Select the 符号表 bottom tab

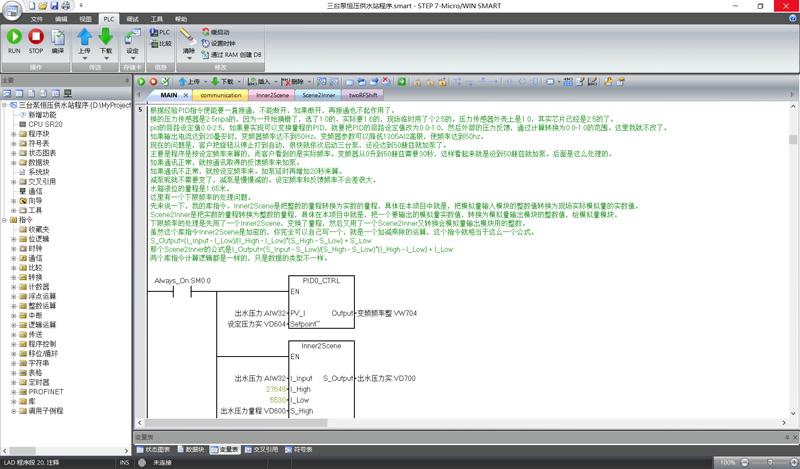pos(298,450)
